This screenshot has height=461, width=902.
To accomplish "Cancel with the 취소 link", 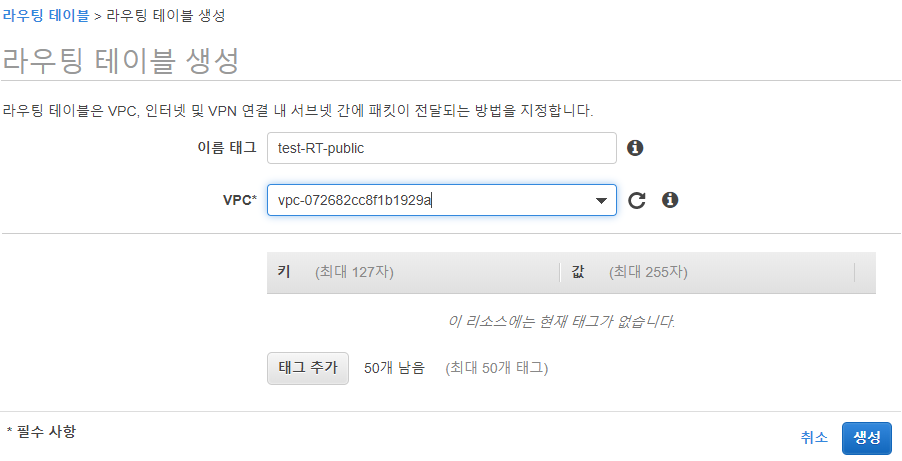I will (x=814, y=437).
